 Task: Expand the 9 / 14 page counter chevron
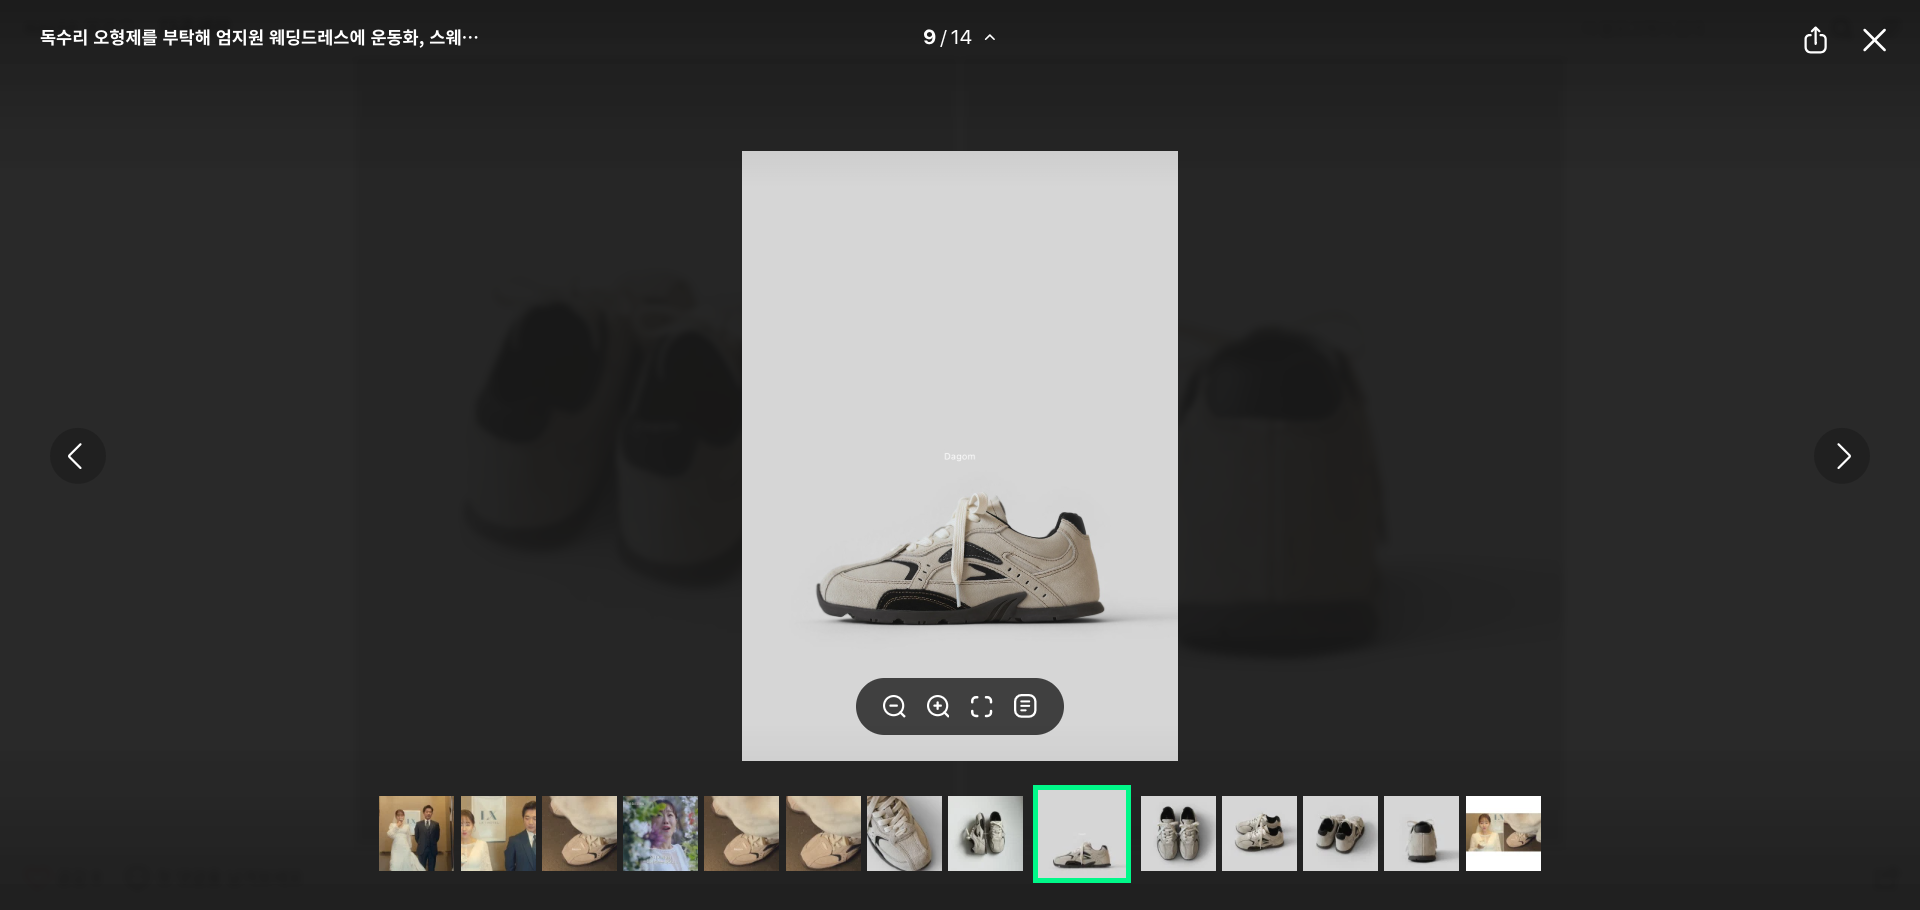[990, 38]
